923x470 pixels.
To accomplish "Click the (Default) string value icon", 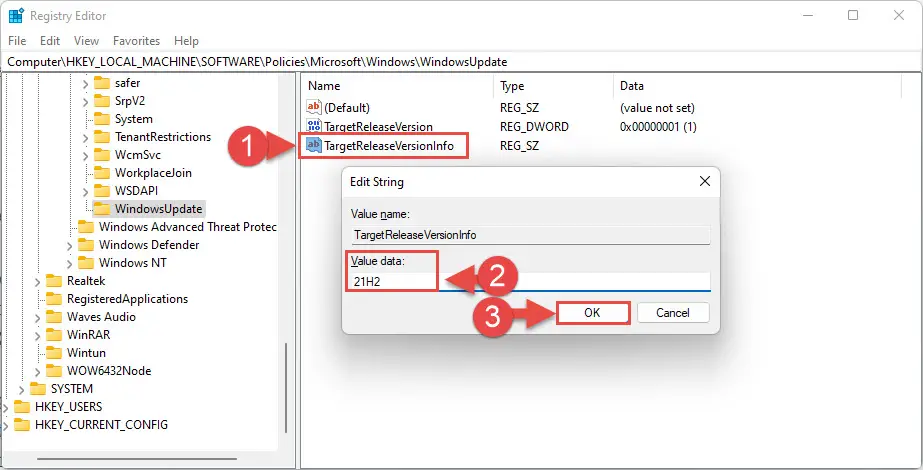I will (x=314, y=107).
